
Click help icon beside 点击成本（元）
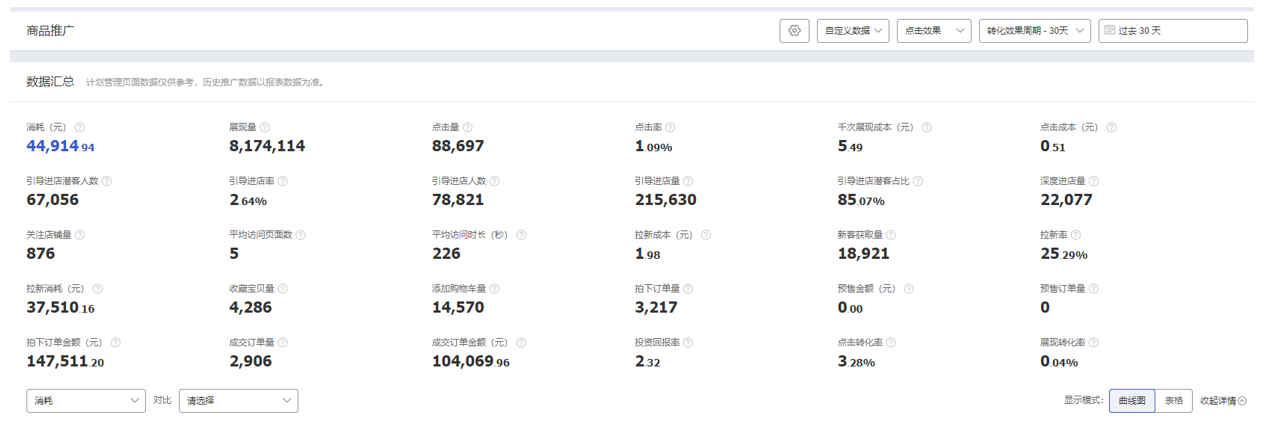[x=1111, y=127]
